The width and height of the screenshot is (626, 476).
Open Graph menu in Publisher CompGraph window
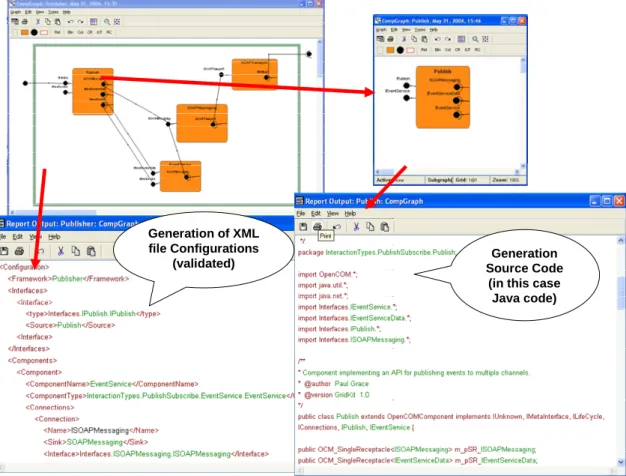coord(16,12)
